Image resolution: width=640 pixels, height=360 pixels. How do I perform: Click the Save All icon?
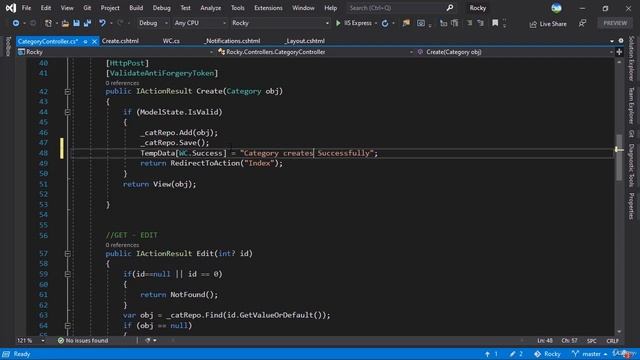(x=87, y=23)
